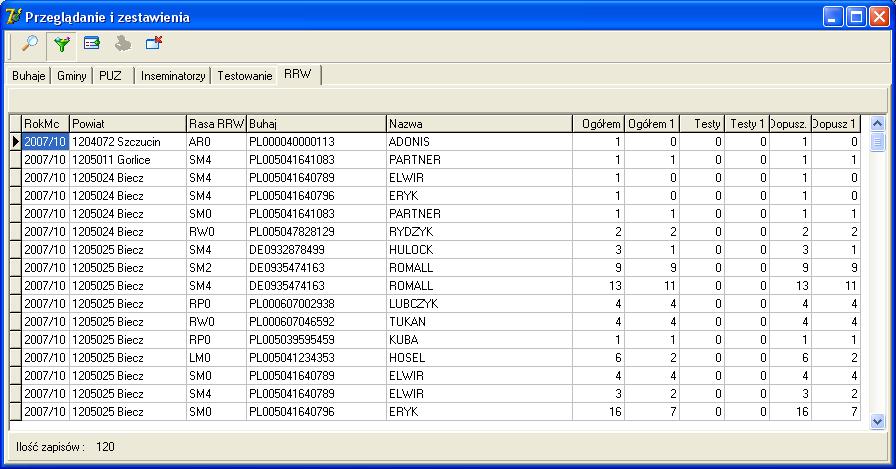Viewport: 896px width, 469px height.
Task: Click the Rasa RRW column header
Action: [217, 124]
